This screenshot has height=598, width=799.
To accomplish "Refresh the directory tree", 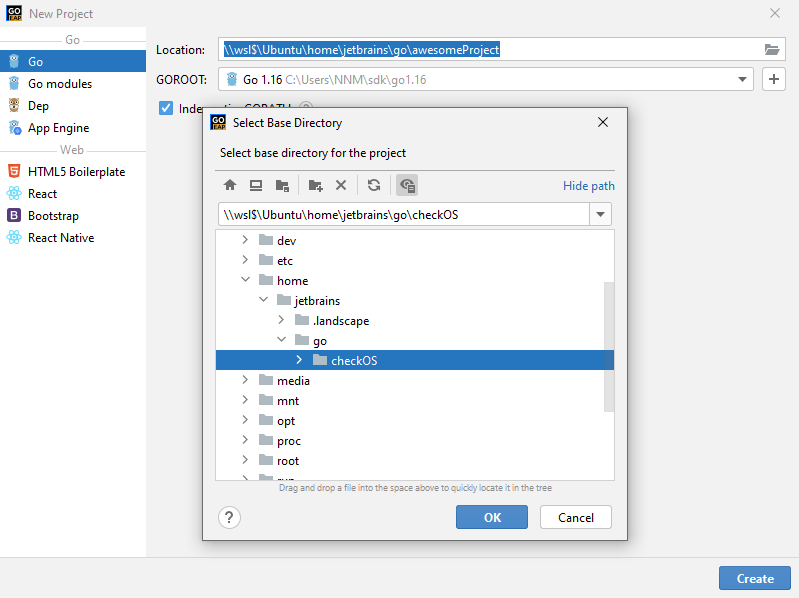I will pyautogui.click(x=374, y=185).
